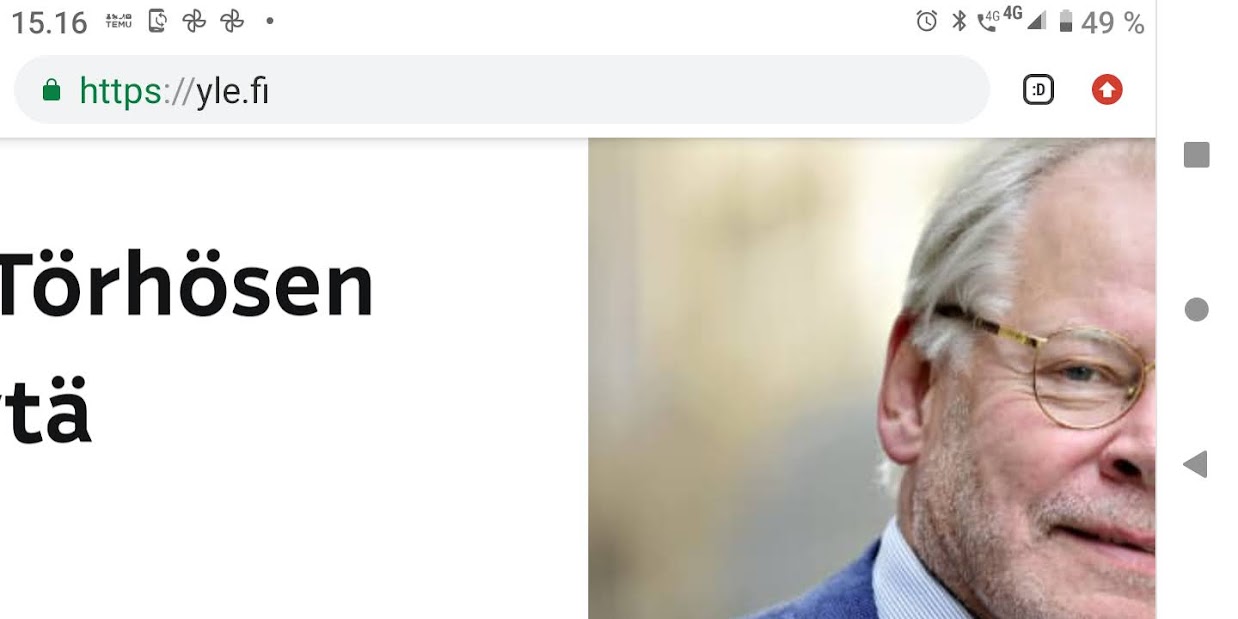
Task: Tap the 49 % battery percentage
Action: point(1112,22)
